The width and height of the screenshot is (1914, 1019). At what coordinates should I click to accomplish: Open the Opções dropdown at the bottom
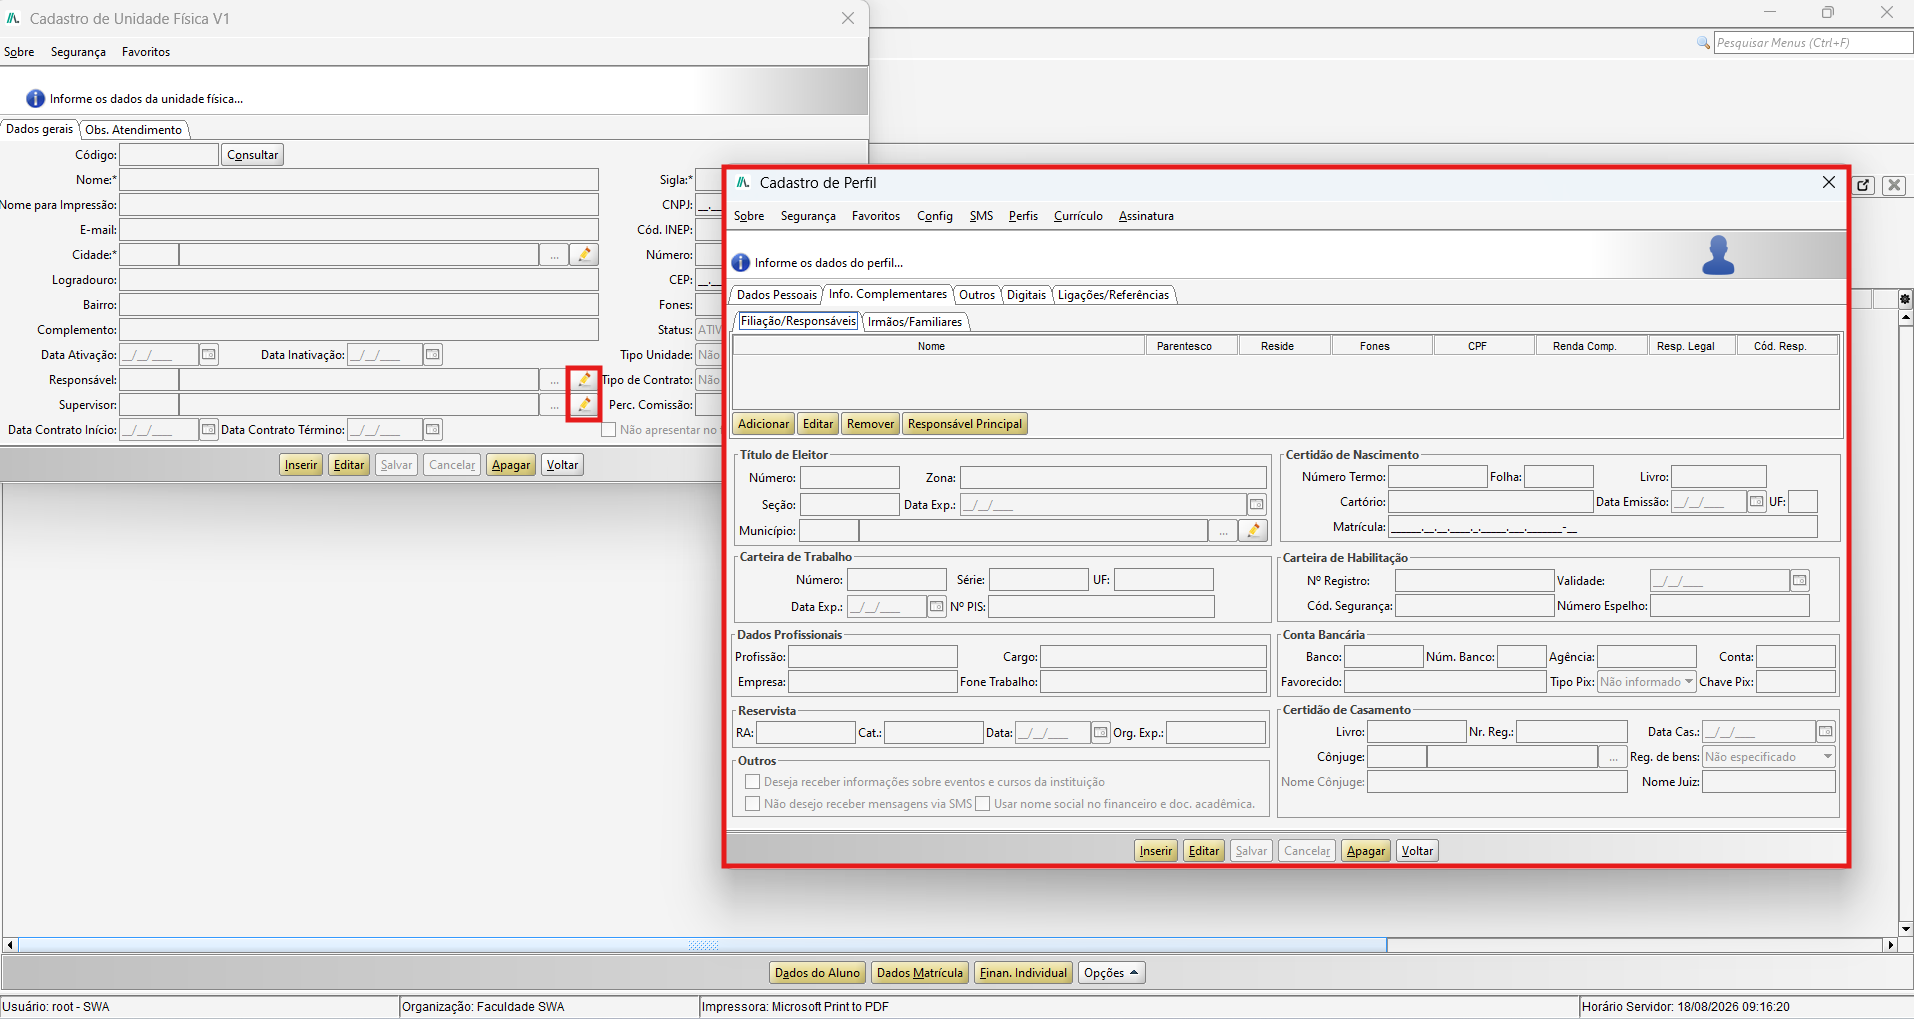1112,973
